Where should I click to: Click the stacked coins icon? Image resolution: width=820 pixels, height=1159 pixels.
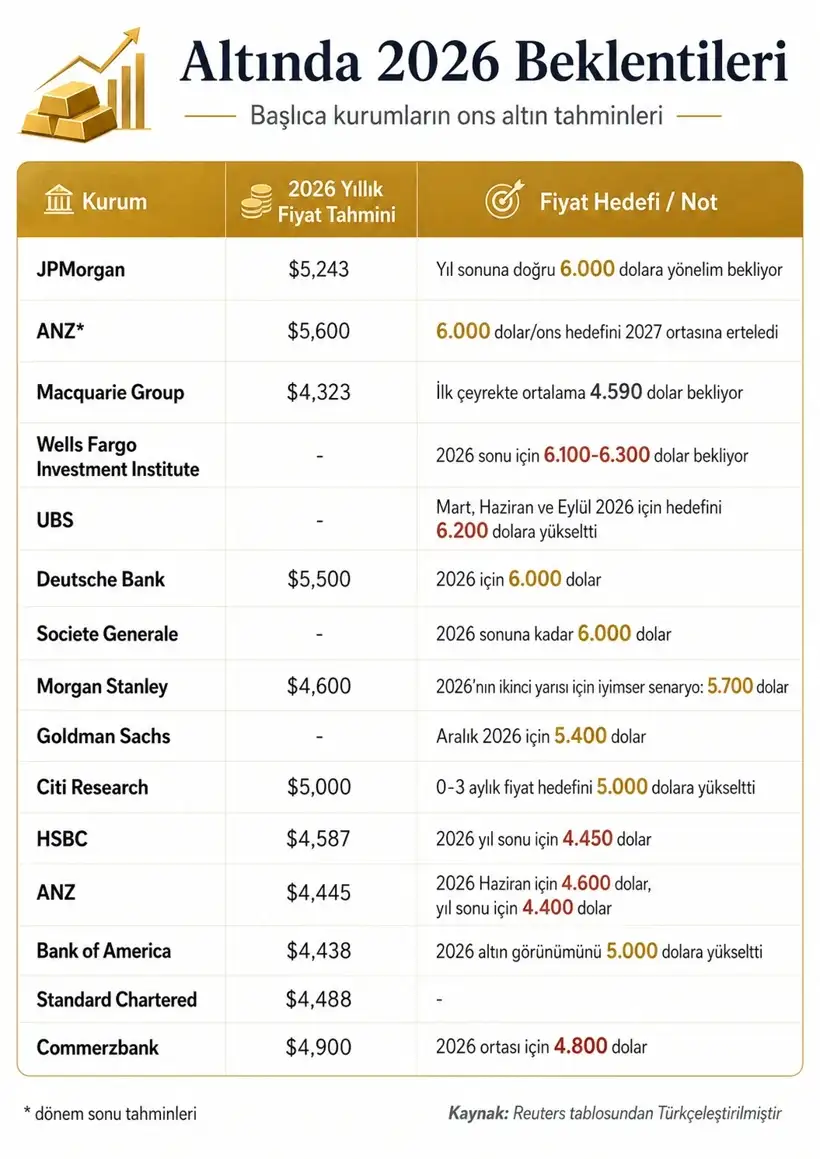tap(256, 202)
